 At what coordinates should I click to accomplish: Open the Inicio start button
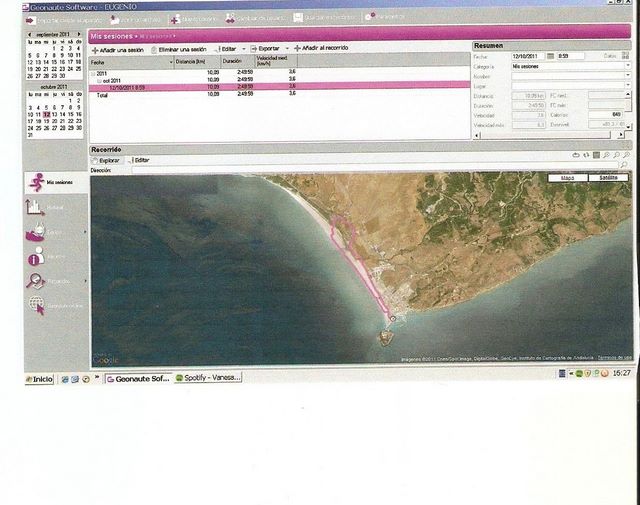click(38, 379)
